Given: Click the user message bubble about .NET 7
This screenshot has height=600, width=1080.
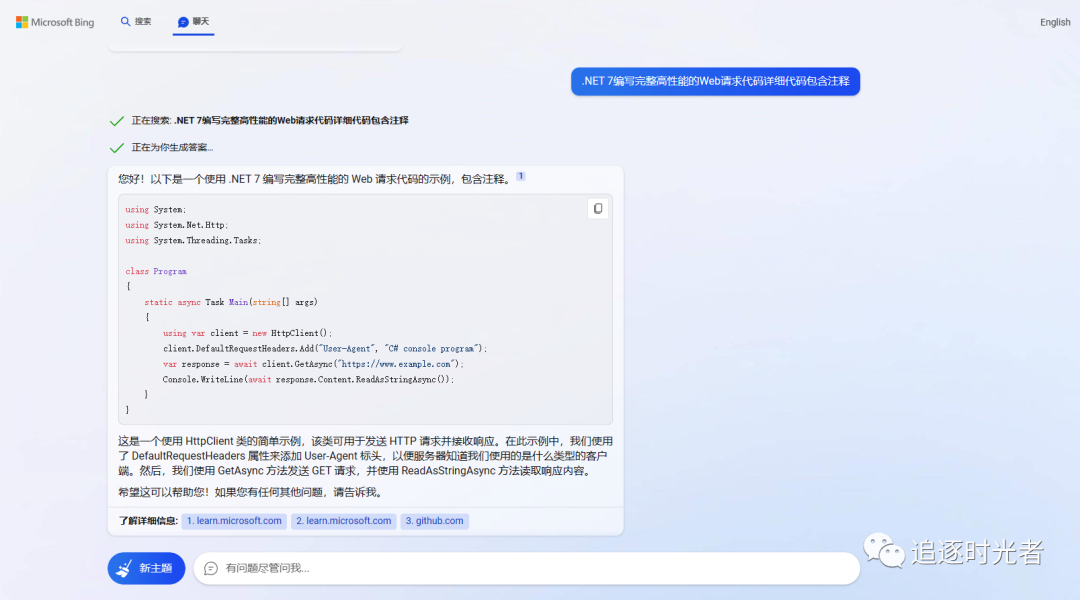Looking at the screenshot, I should click(715, 81).
